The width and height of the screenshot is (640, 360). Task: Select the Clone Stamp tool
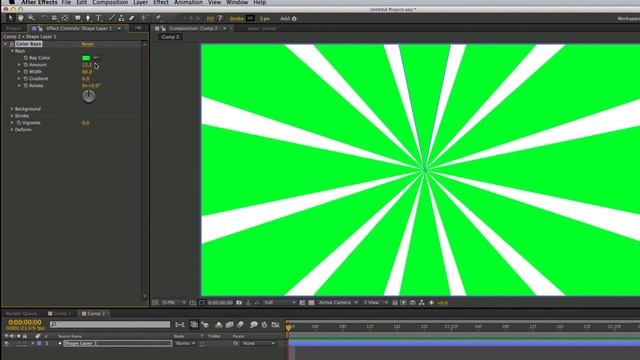121,18
